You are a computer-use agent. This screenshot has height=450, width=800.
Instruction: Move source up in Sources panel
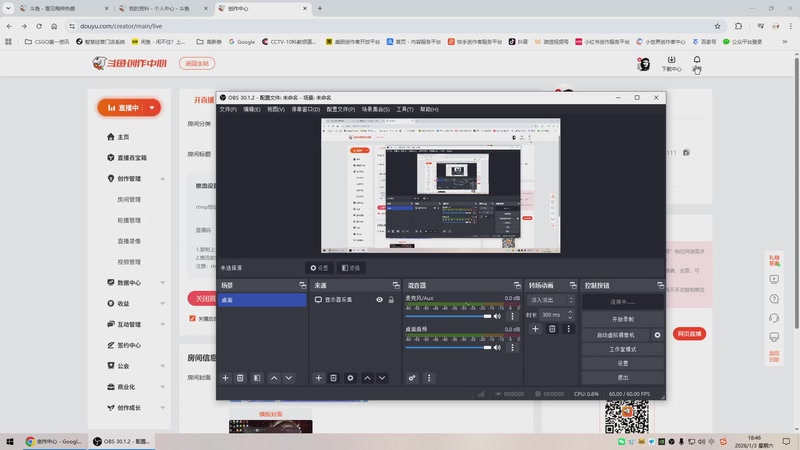coord(367,378)
